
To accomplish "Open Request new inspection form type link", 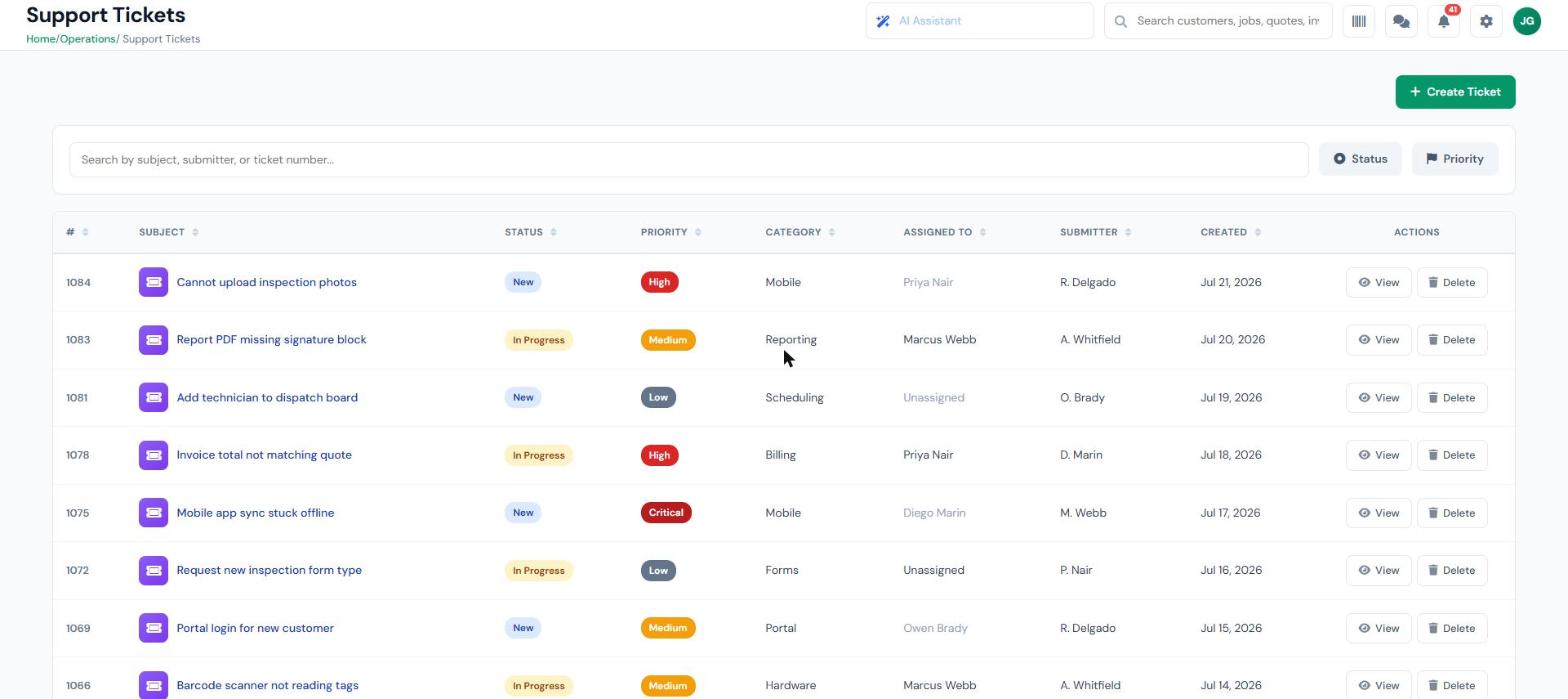I will (x=269, y=570).
